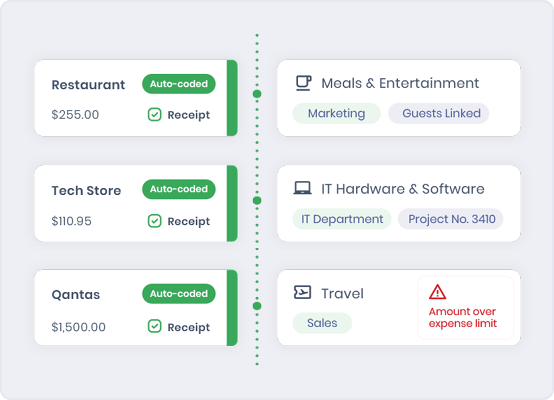Click the green timeline dot beside Qantas
Viewport: 554px width, 400px height.
pos(257,306)
